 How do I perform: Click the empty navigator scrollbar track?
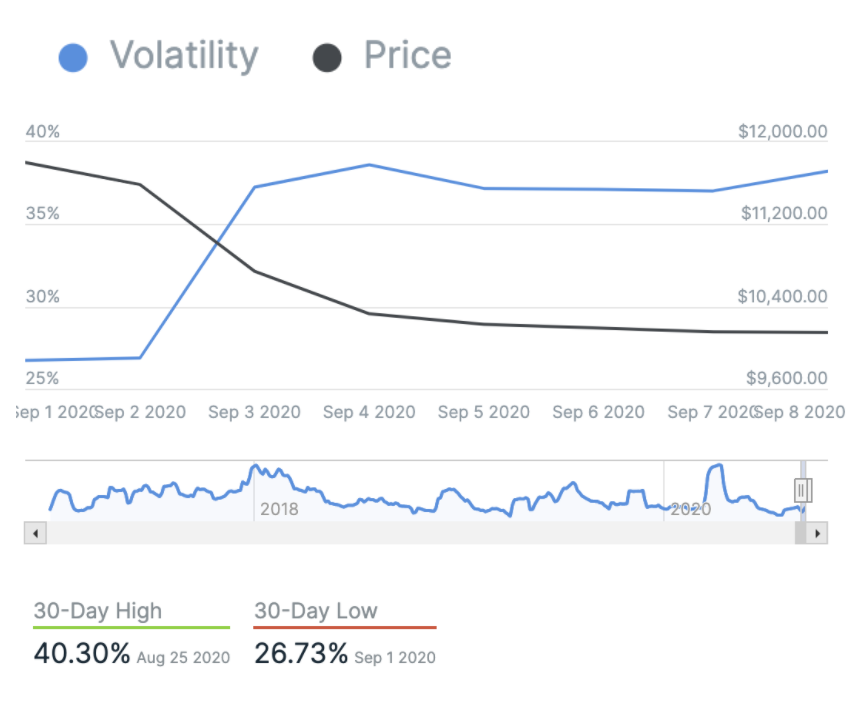coord(400,534)
